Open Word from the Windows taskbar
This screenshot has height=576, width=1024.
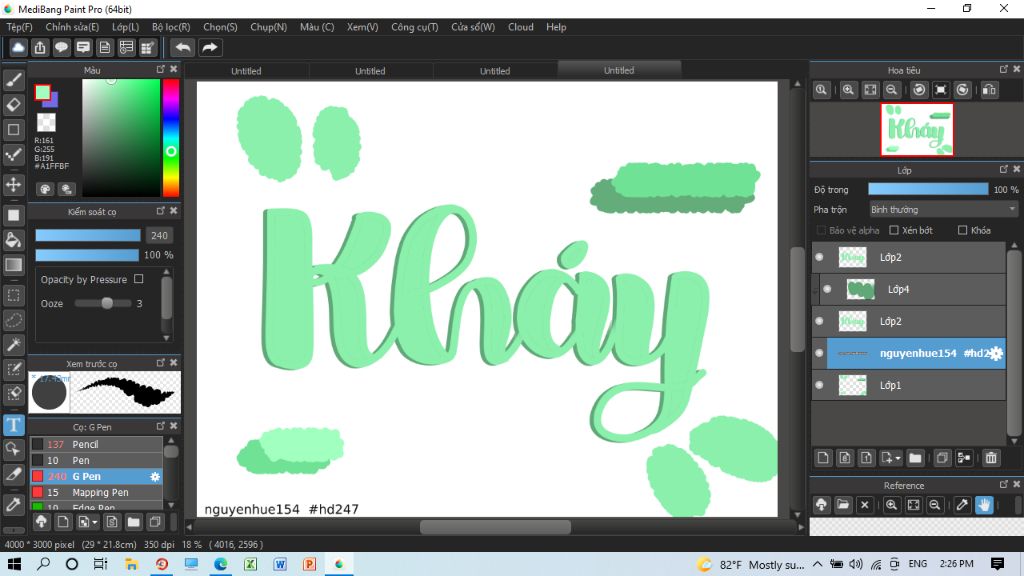(280, 564)
